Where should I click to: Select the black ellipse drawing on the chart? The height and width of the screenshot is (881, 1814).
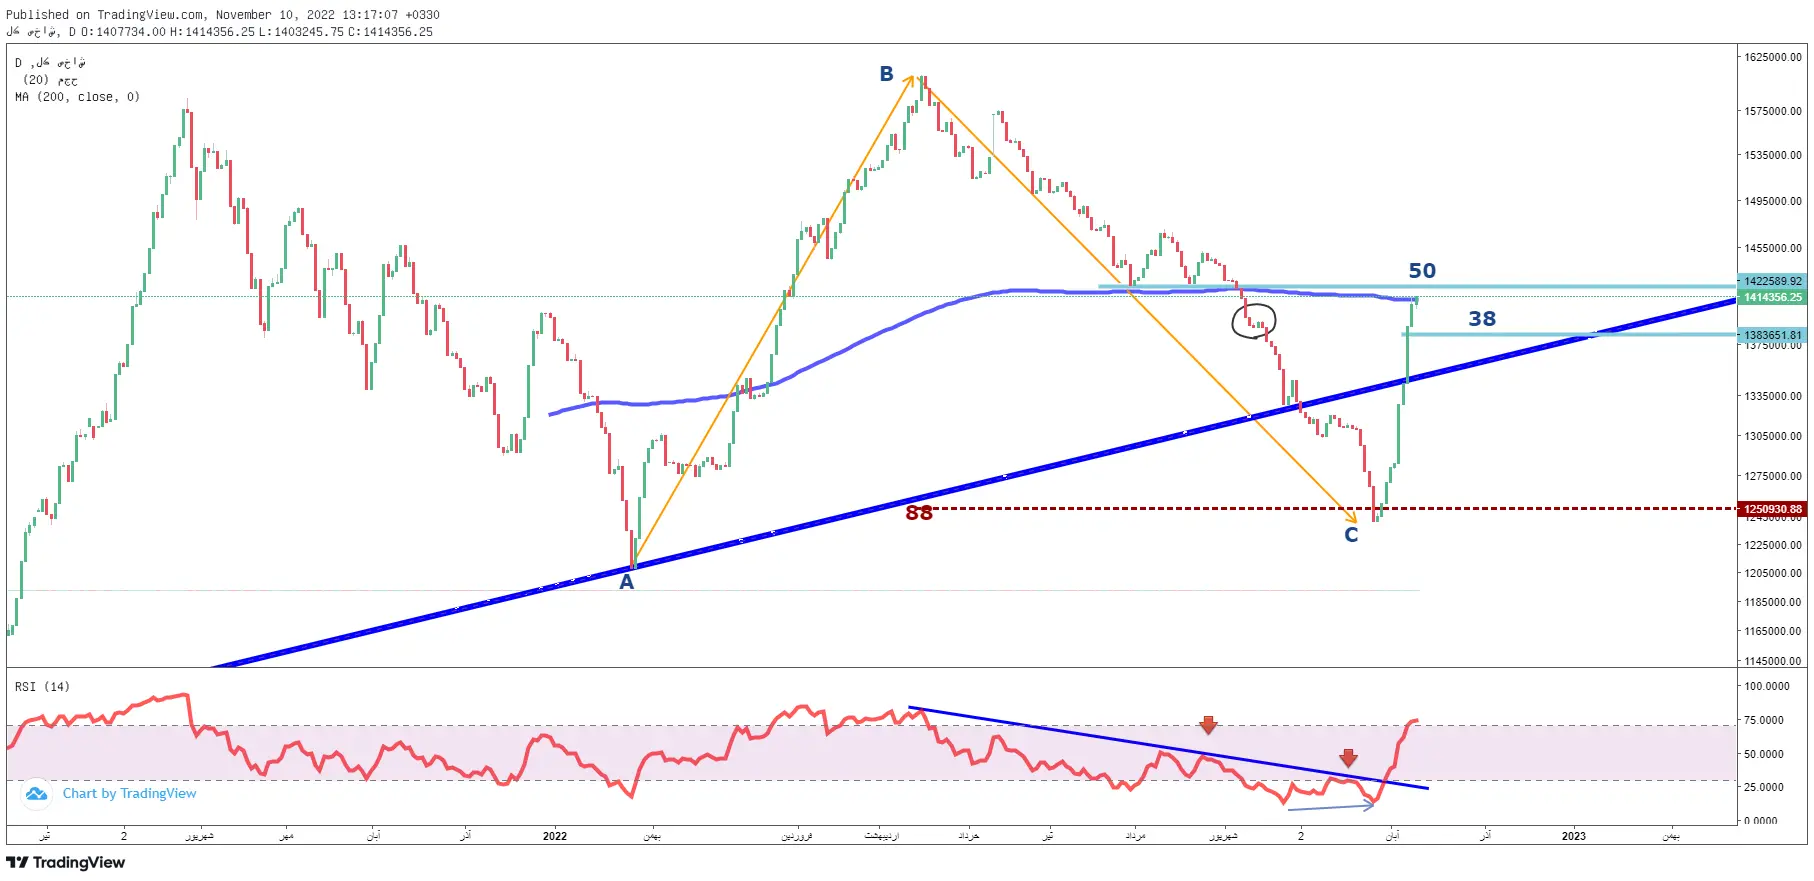click(1253, 321)
